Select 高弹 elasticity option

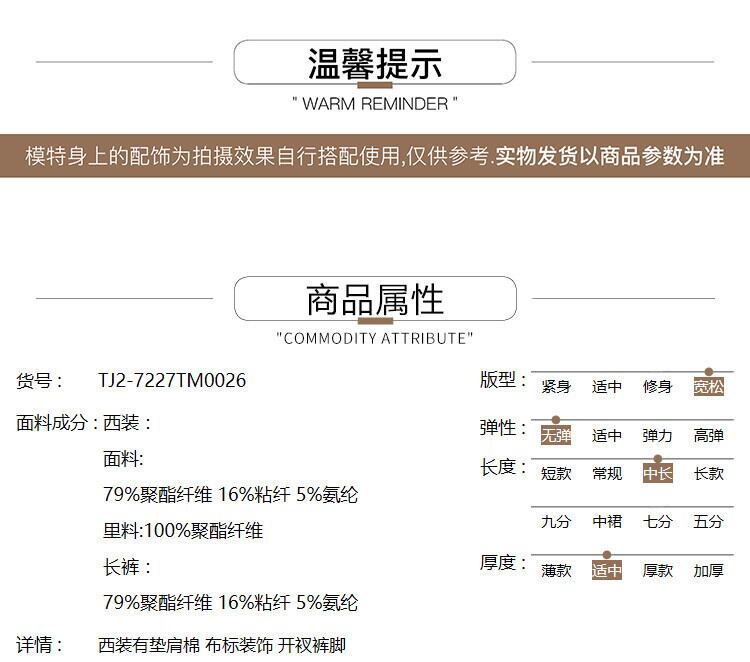[x=709, y=435]
